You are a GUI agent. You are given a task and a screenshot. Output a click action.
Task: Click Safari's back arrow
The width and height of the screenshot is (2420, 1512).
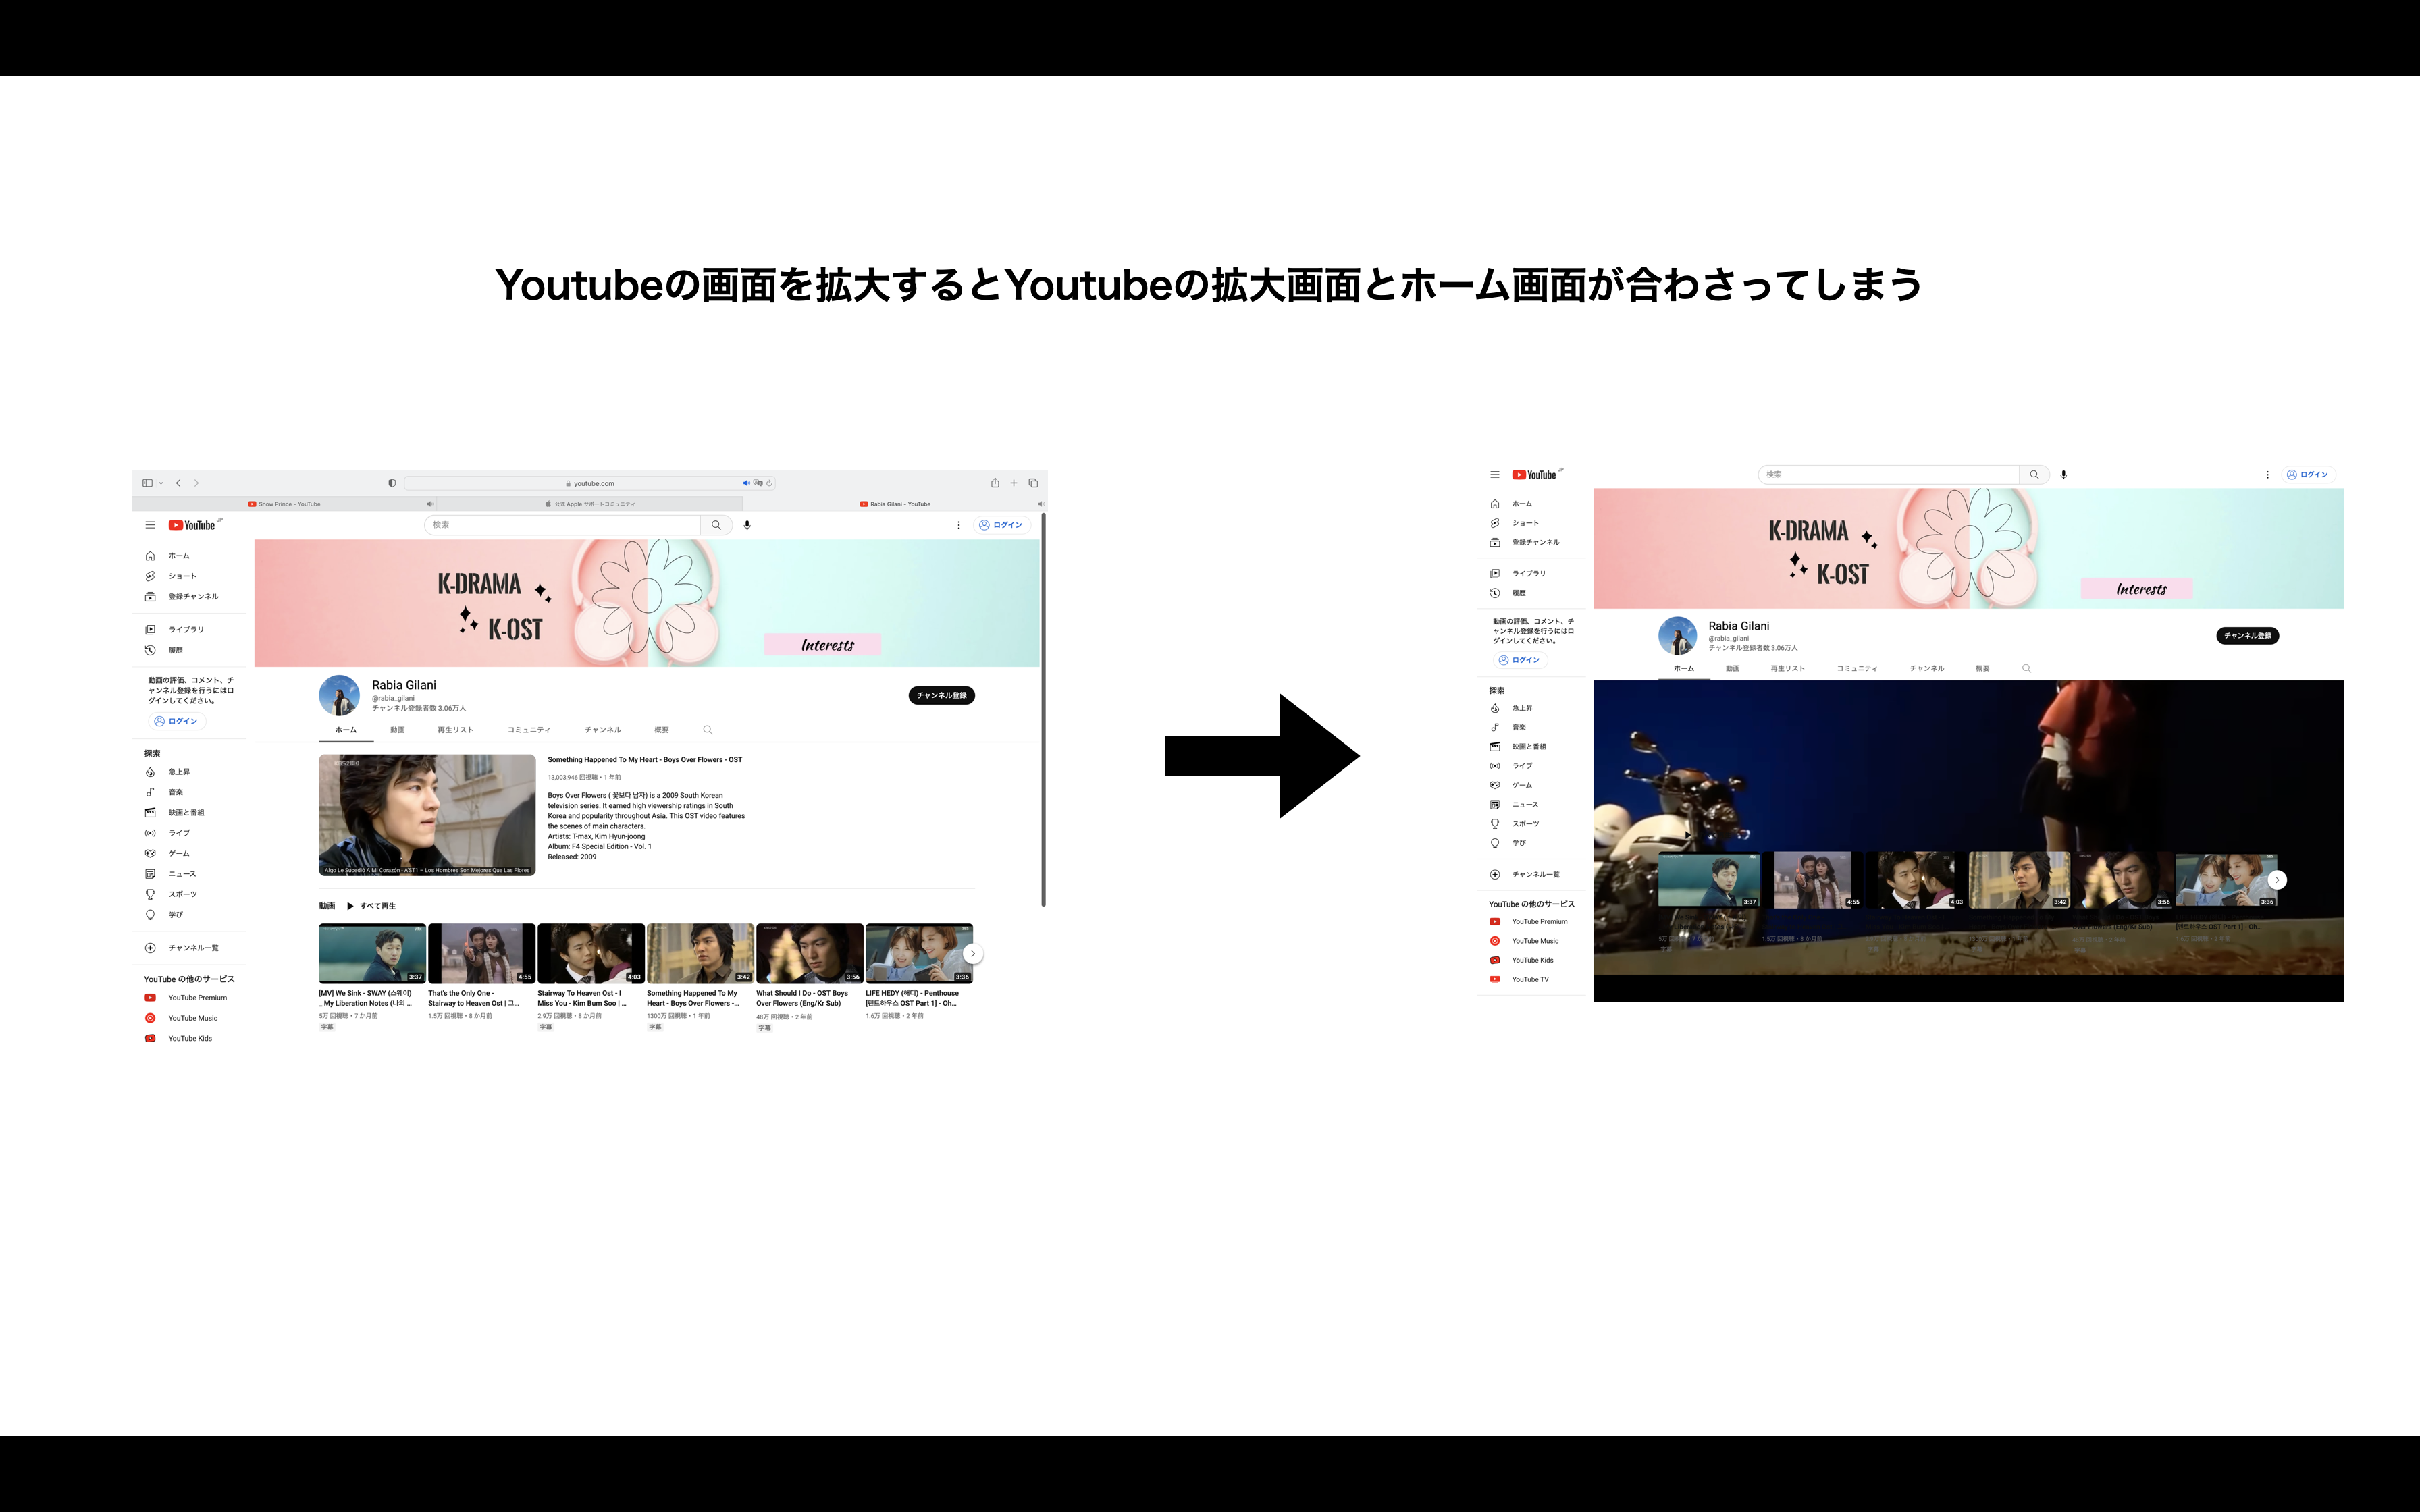point(178,483)
